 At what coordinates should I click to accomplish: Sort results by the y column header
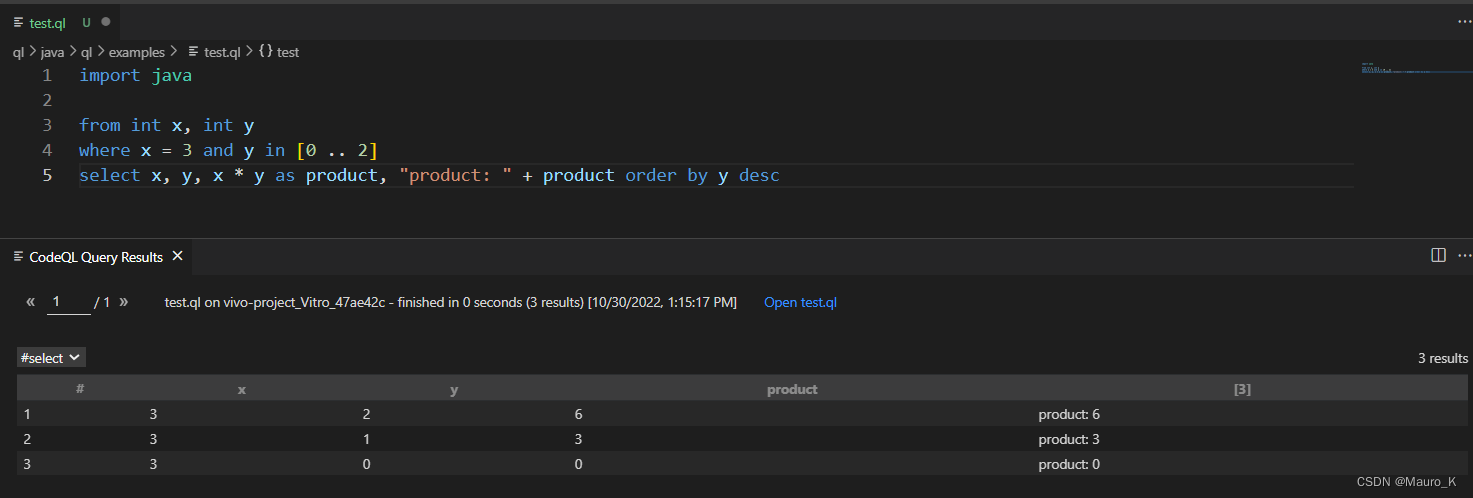454,389
